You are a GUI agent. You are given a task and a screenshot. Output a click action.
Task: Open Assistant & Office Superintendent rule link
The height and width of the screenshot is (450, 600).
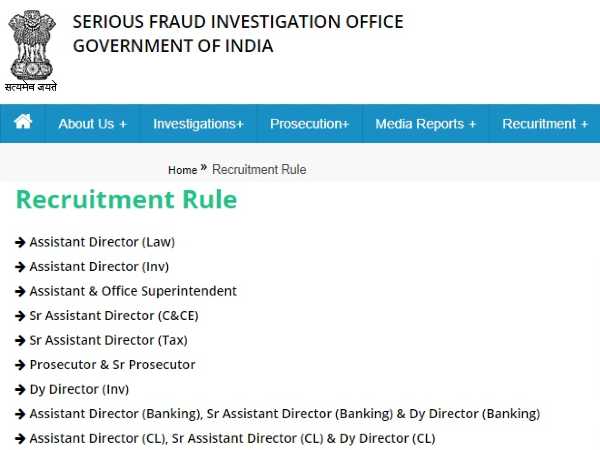point(133,291)
